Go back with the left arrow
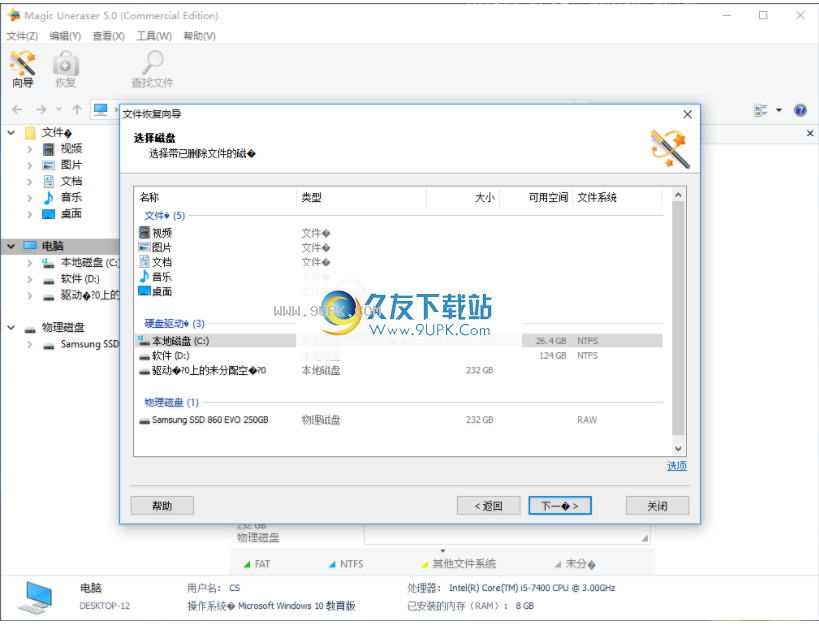 pyautogui.click(x=17, y=109)
